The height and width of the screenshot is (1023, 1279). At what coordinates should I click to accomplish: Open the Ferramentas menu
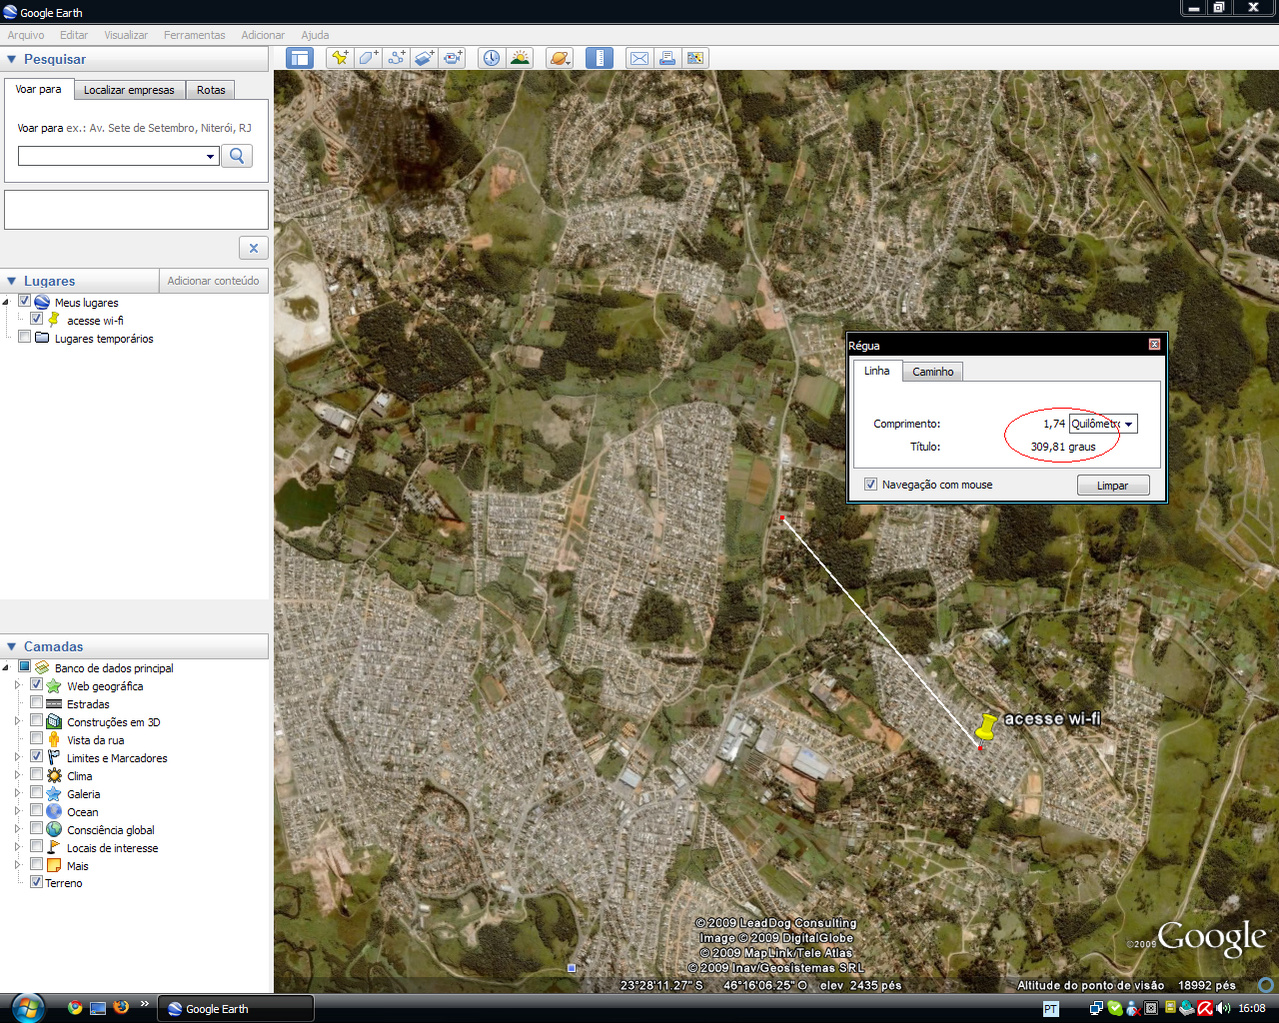[194, 35]
